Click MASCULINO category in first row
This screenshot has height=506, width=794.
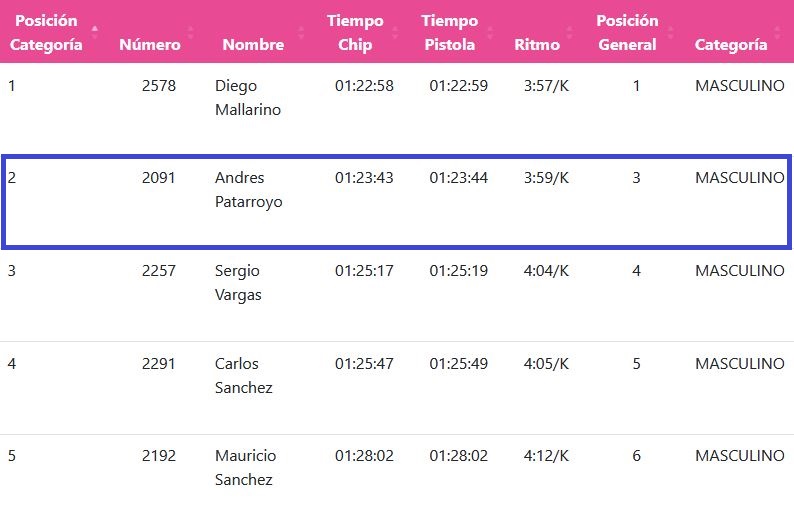click(739, 86)
